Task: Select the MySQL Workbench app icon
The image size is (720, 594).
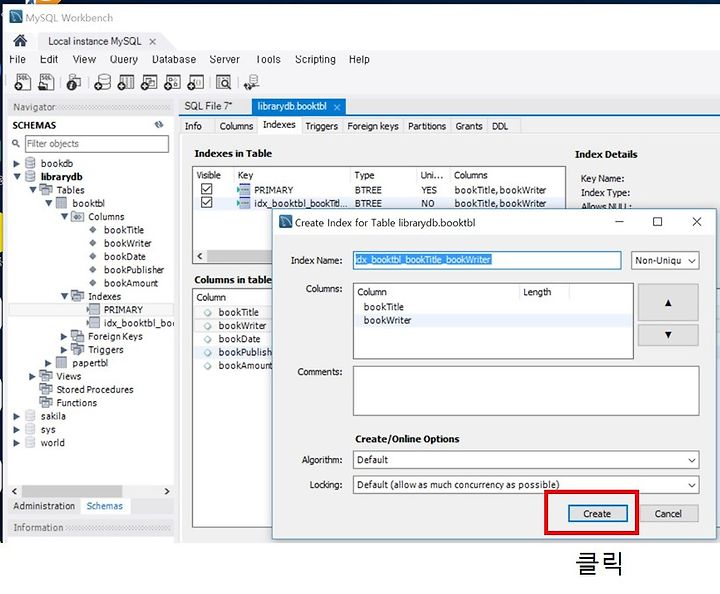Action: (x=16, y=17)
